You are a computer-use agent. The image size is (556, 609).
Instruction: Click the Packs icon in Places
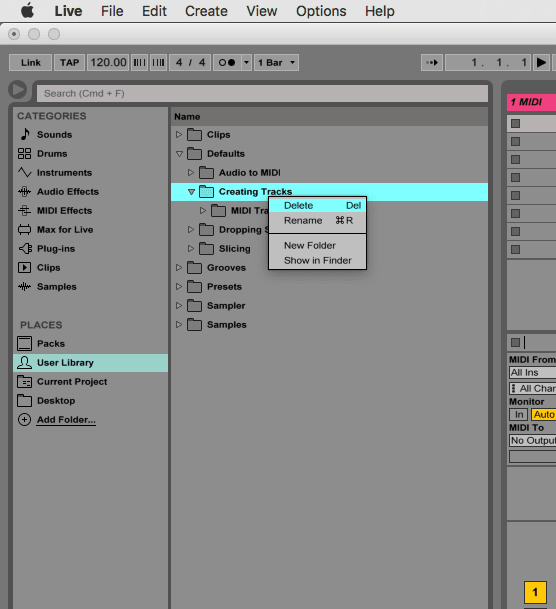tap(24, 344)
